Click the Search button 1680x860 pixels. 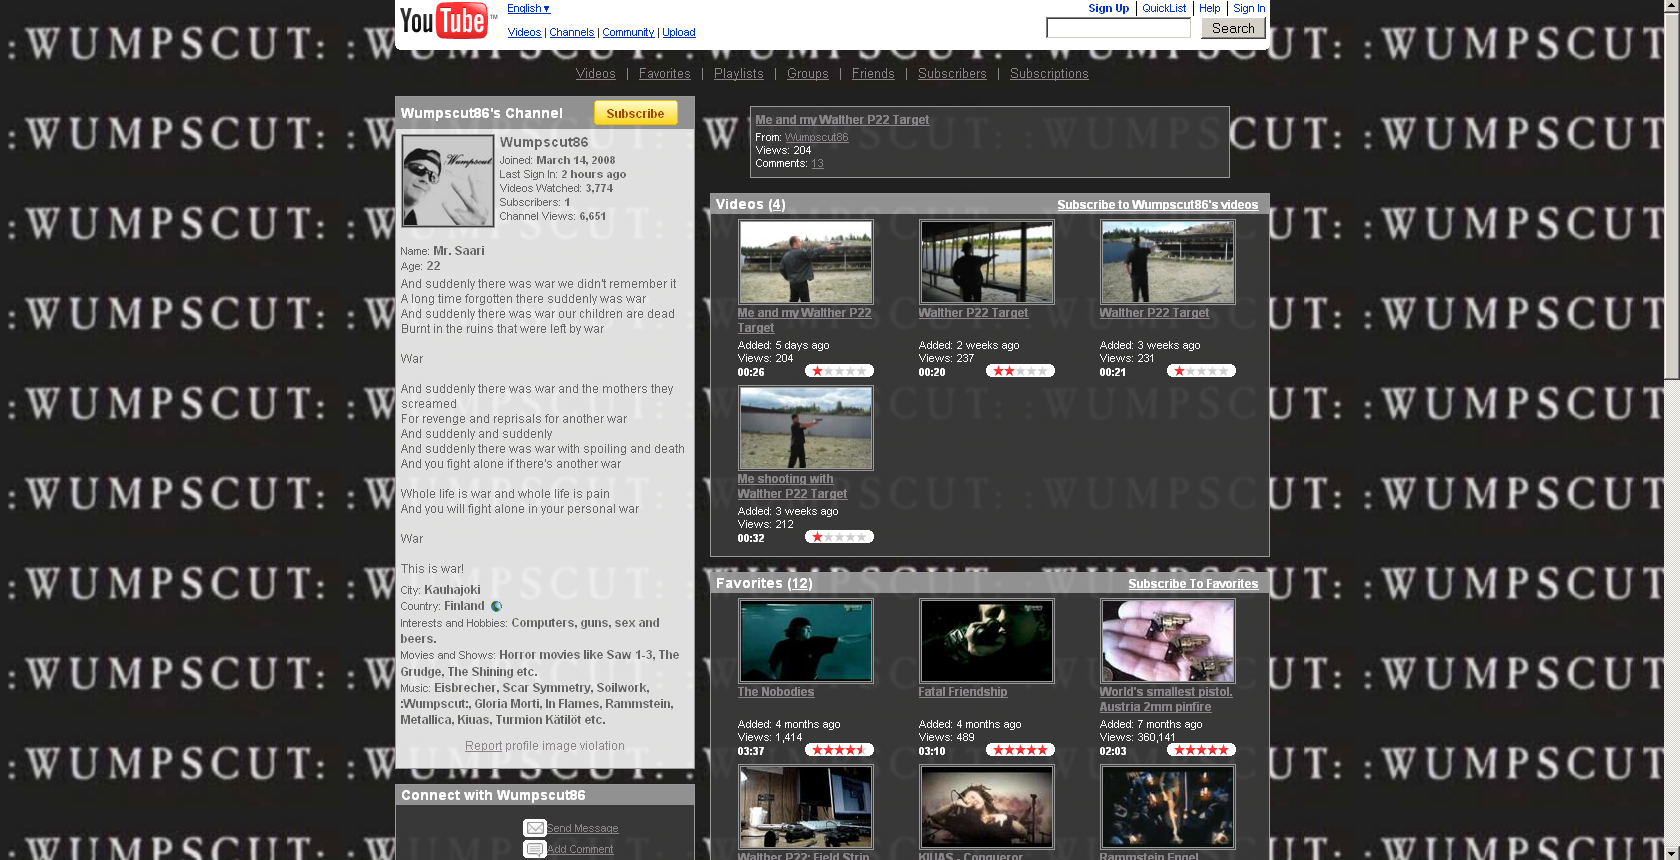click(x=1232, y=28)
